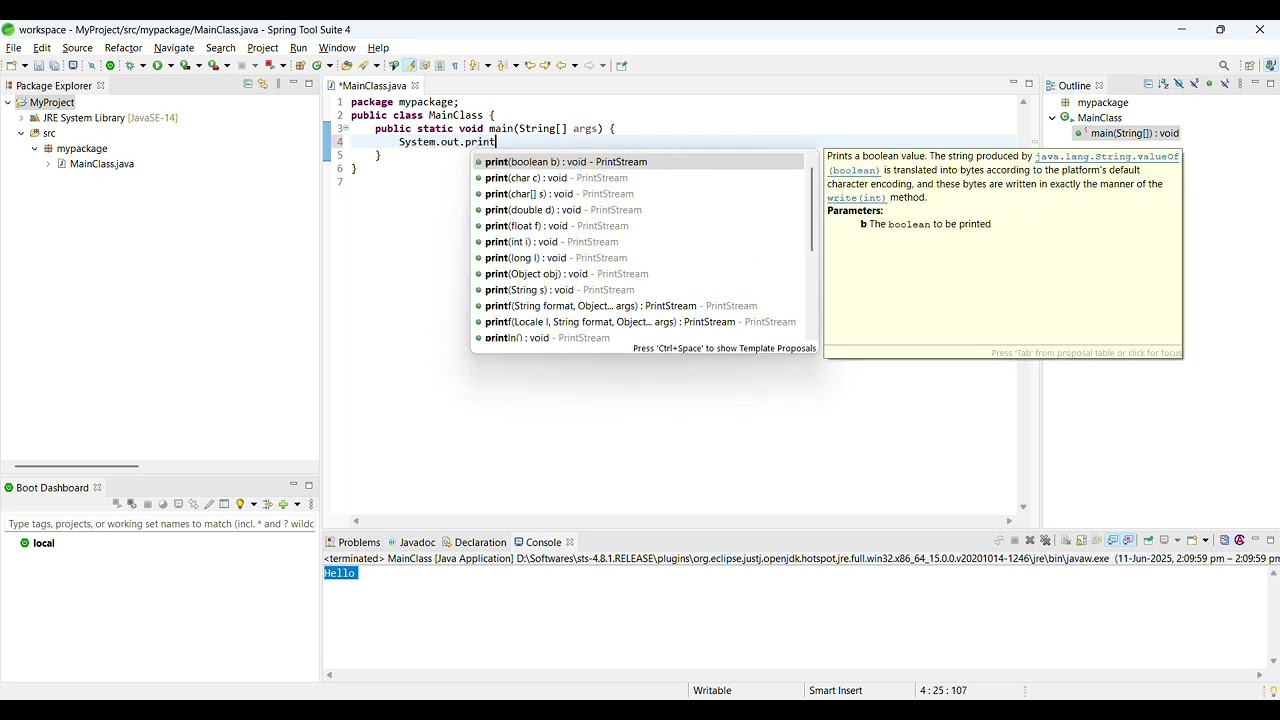Open java.lang.String.valueOf link in Javadoc popup
The width and height of the screenshot is (1280, 720).
1107,157
